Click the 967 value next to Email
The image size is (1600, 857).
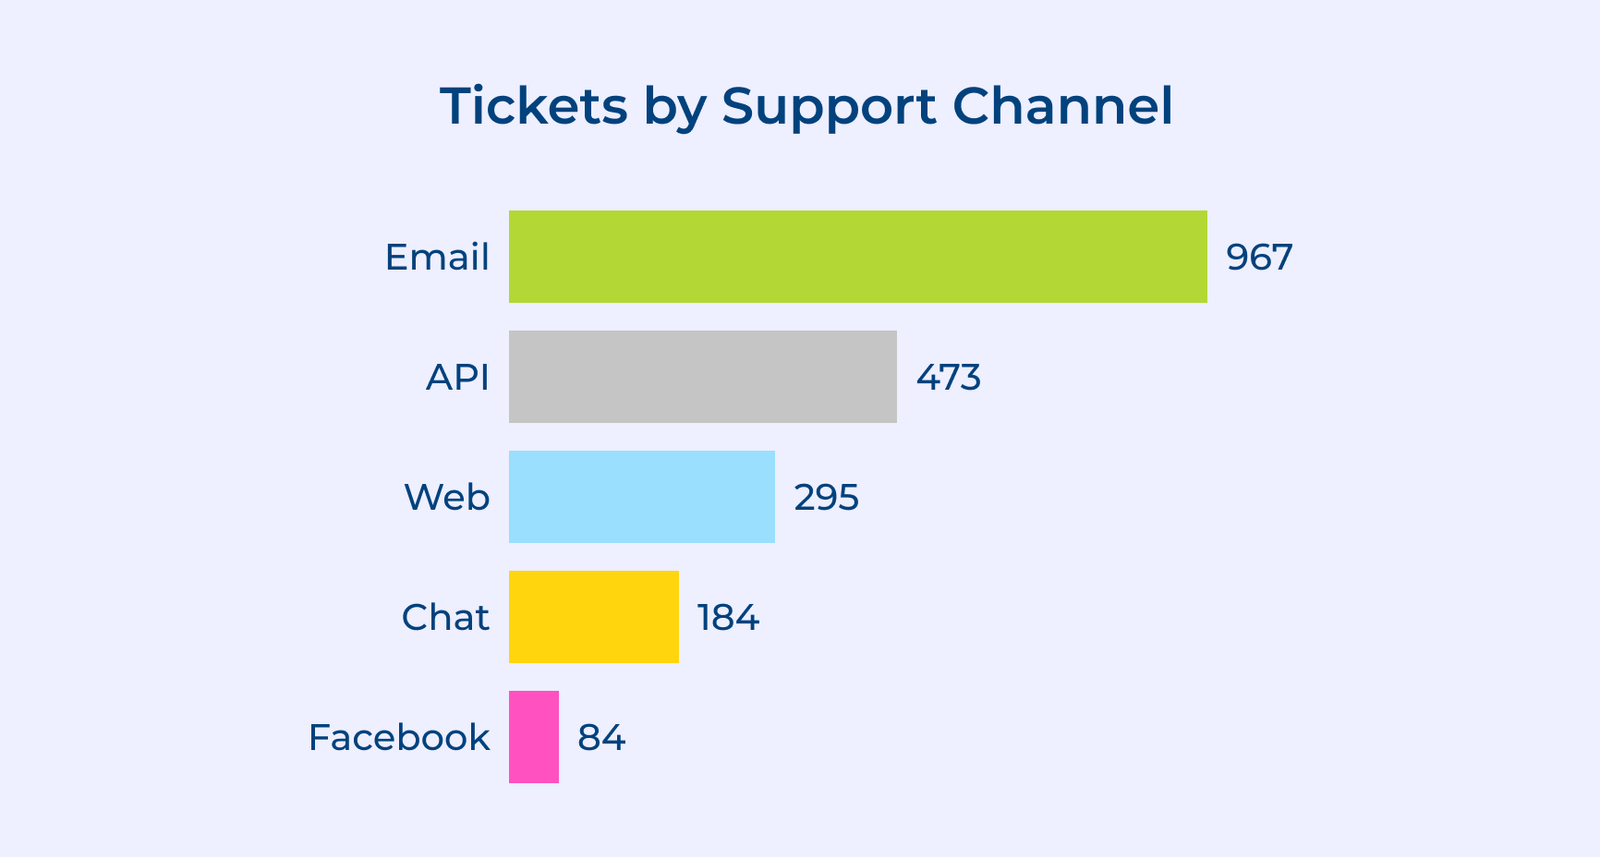pyautogui.click(x=1259, y=257)
